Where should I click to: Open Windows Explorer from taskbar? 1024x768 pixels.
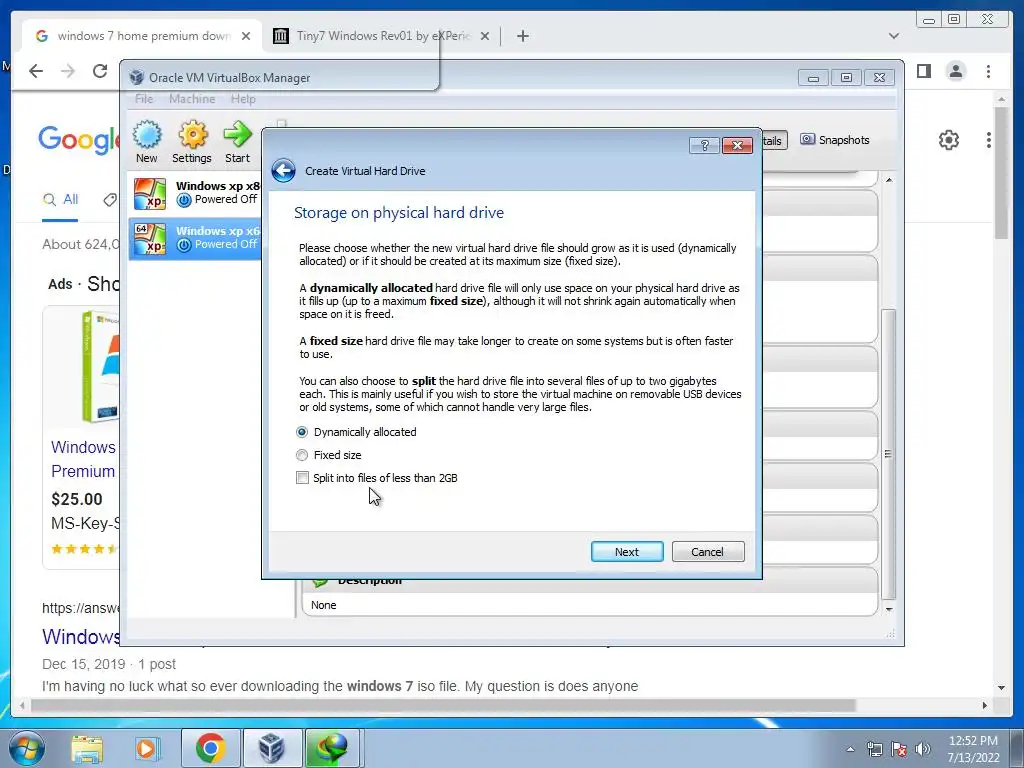tap(86, 748)
